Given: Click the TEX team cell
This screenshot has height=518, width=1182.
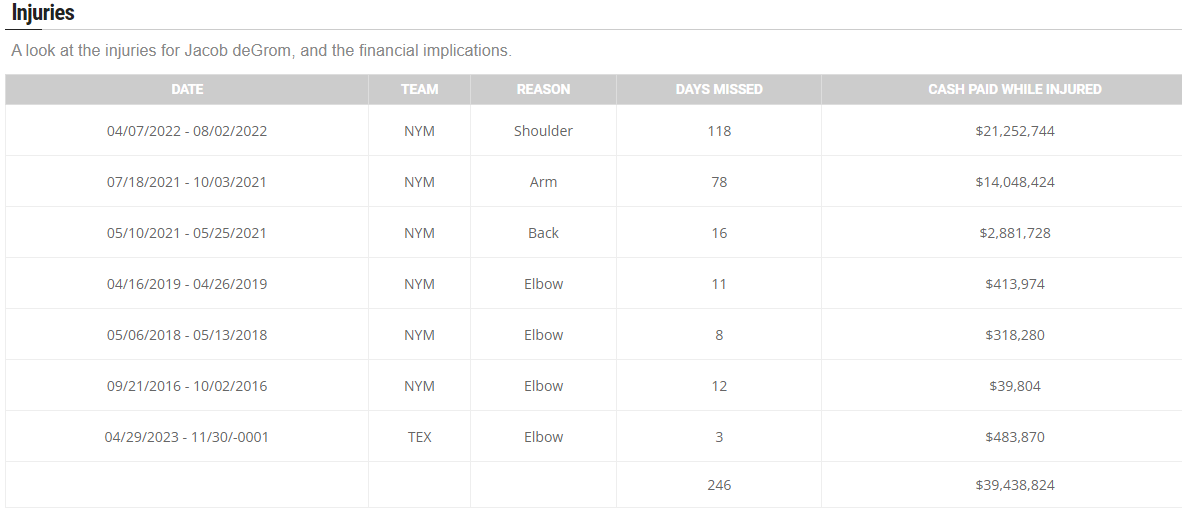Looking at the screenshot, I should (x=419, y=437).
